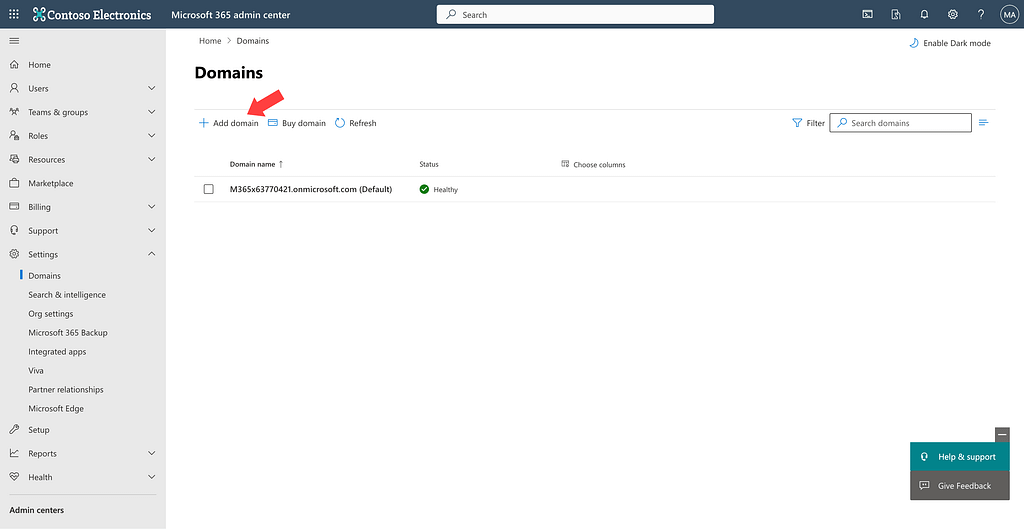Open the Cloud Shell icon in header
The height and width of the screenshot is (530, 1024).
click(x=867, y=15)
